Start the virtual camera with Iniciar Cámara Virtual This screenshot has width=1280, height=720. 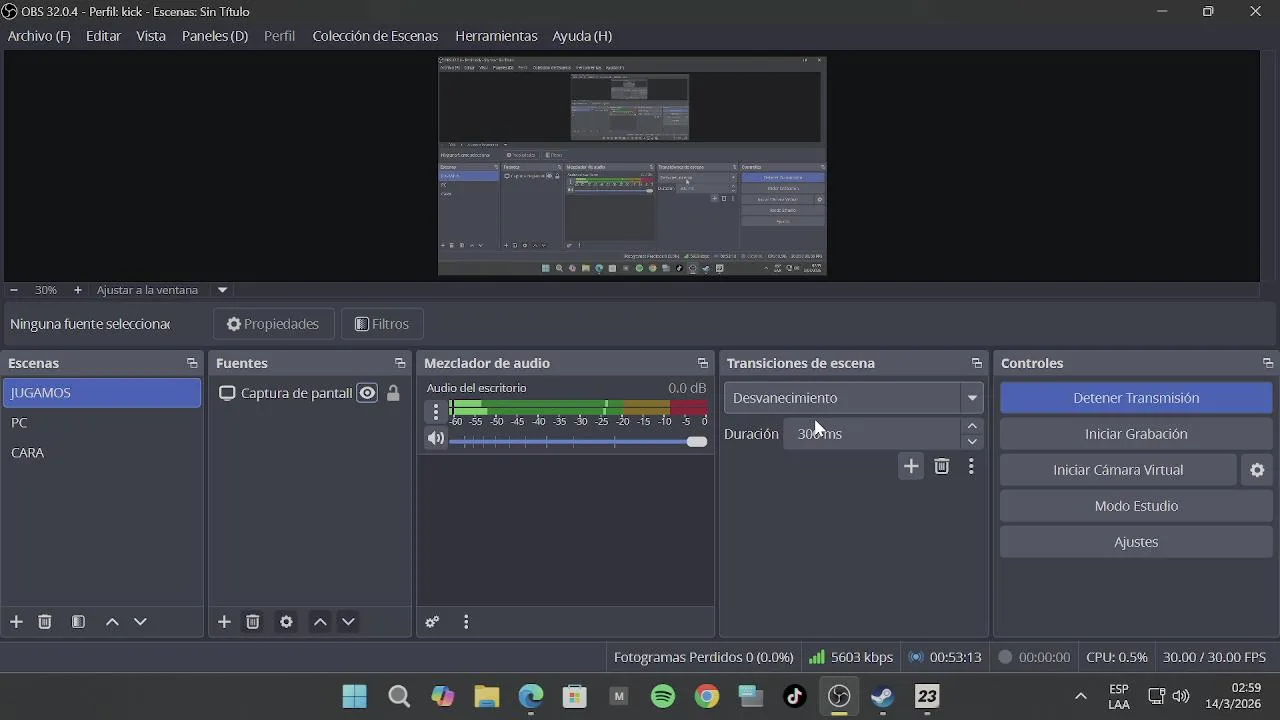coord(1118,470)
